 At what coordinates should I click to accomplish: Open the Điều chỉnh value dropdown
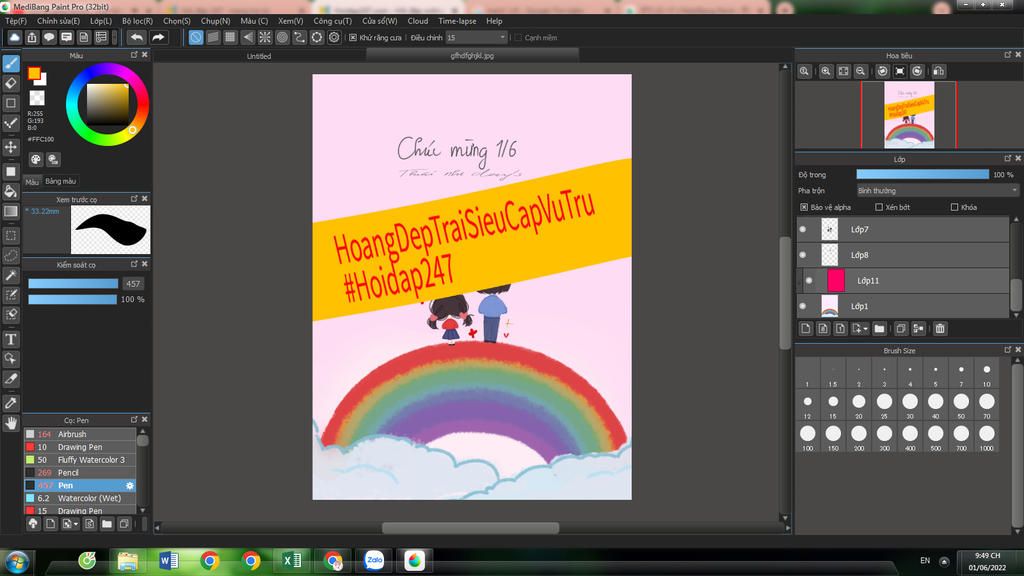point(476,38)
